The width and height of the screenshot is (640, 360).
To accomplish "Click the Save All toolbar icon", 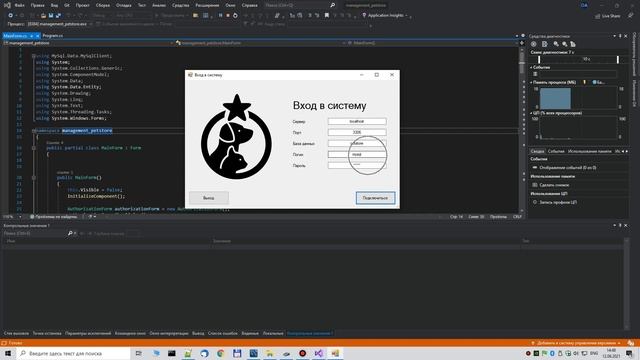I will click(58, 16).
